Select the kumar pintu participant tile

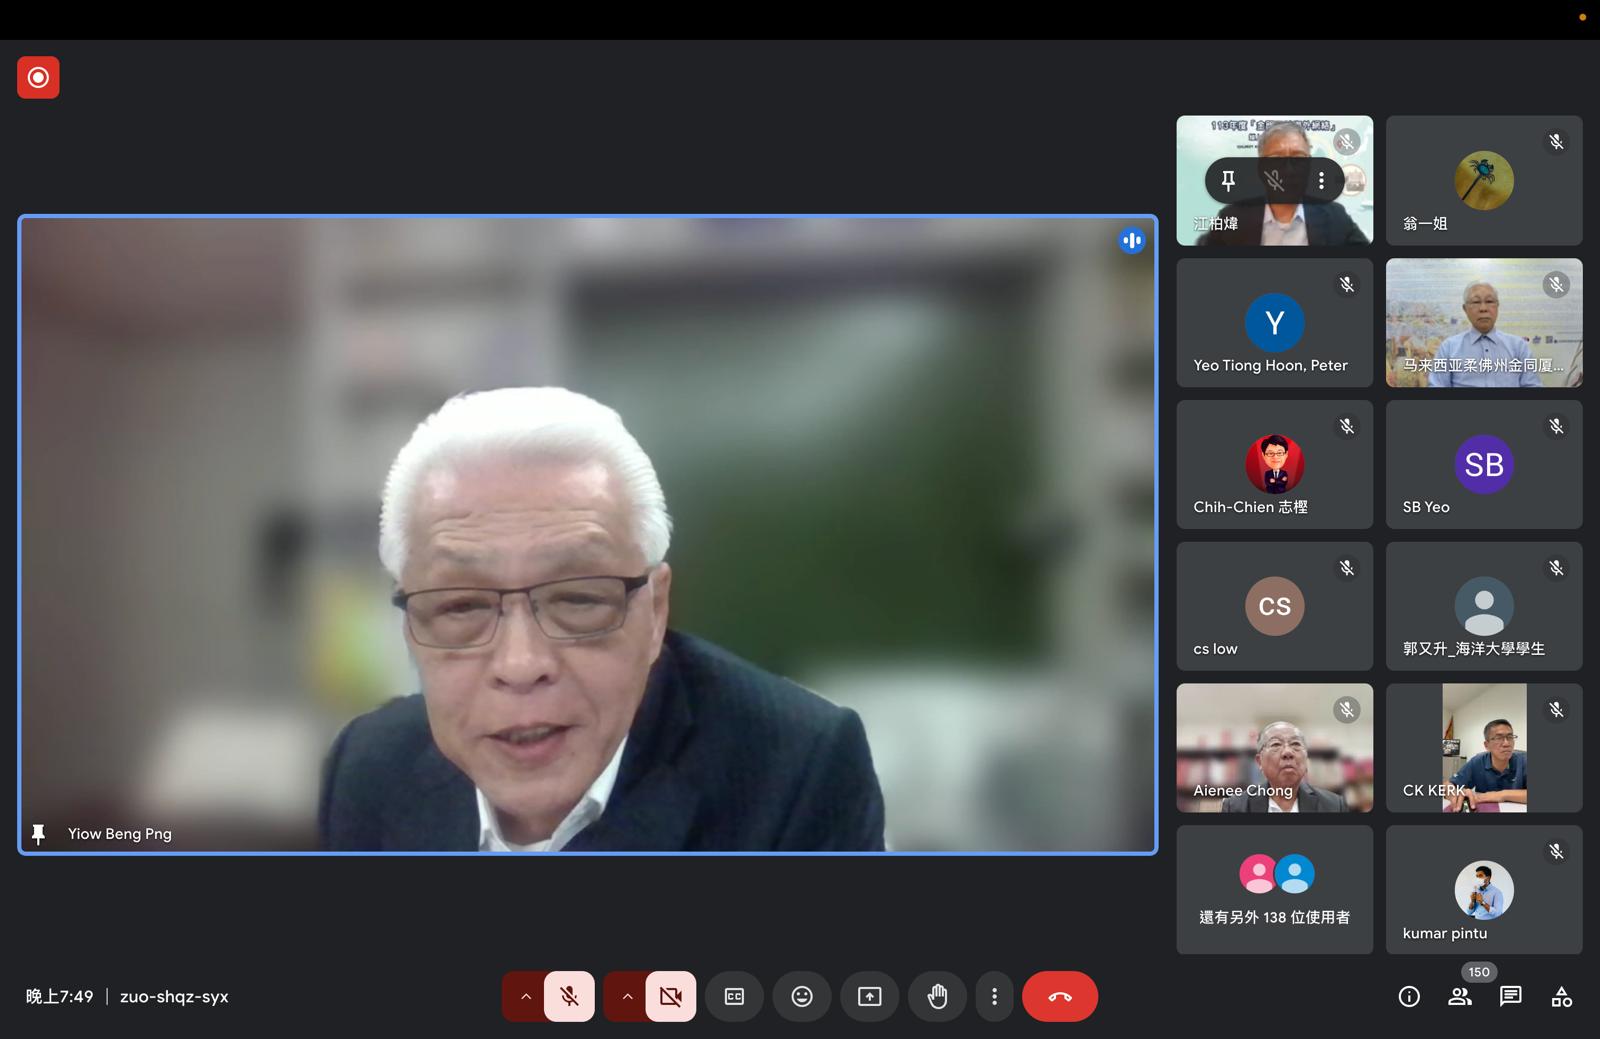point(1484,889)
